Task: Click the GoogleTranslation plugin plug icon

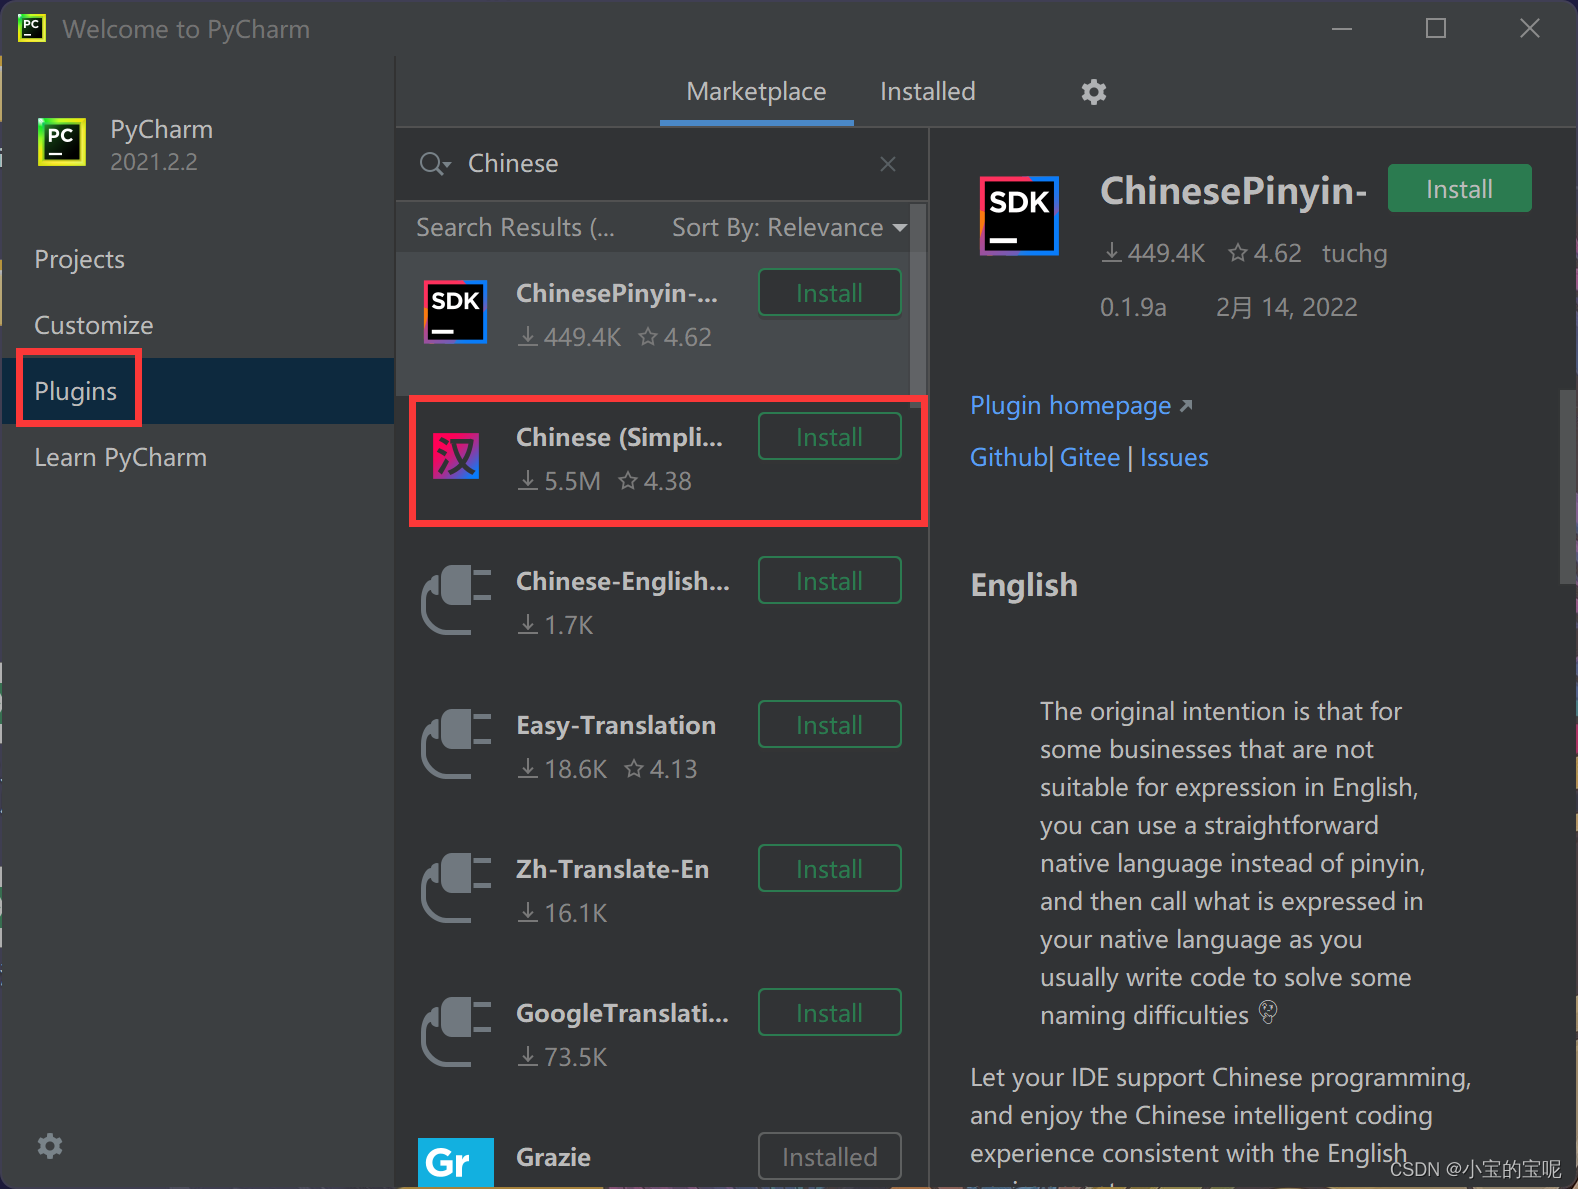Action: coord(456,1032)
